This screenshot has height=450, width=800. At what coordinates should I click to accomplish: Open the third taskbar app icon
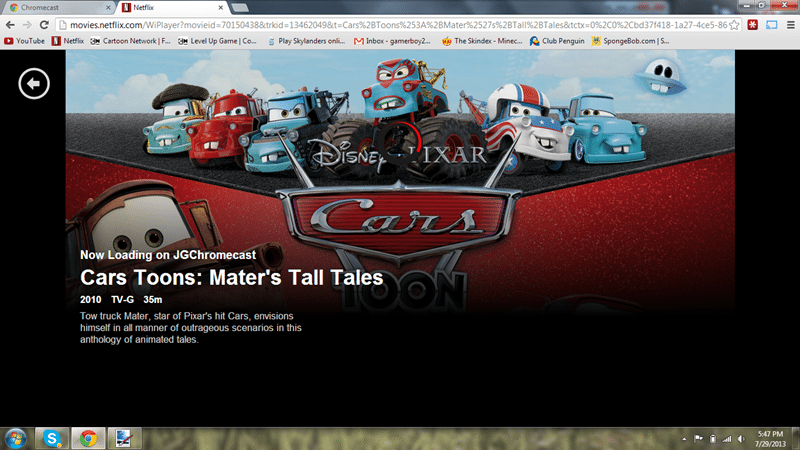[x=124, y=438]
